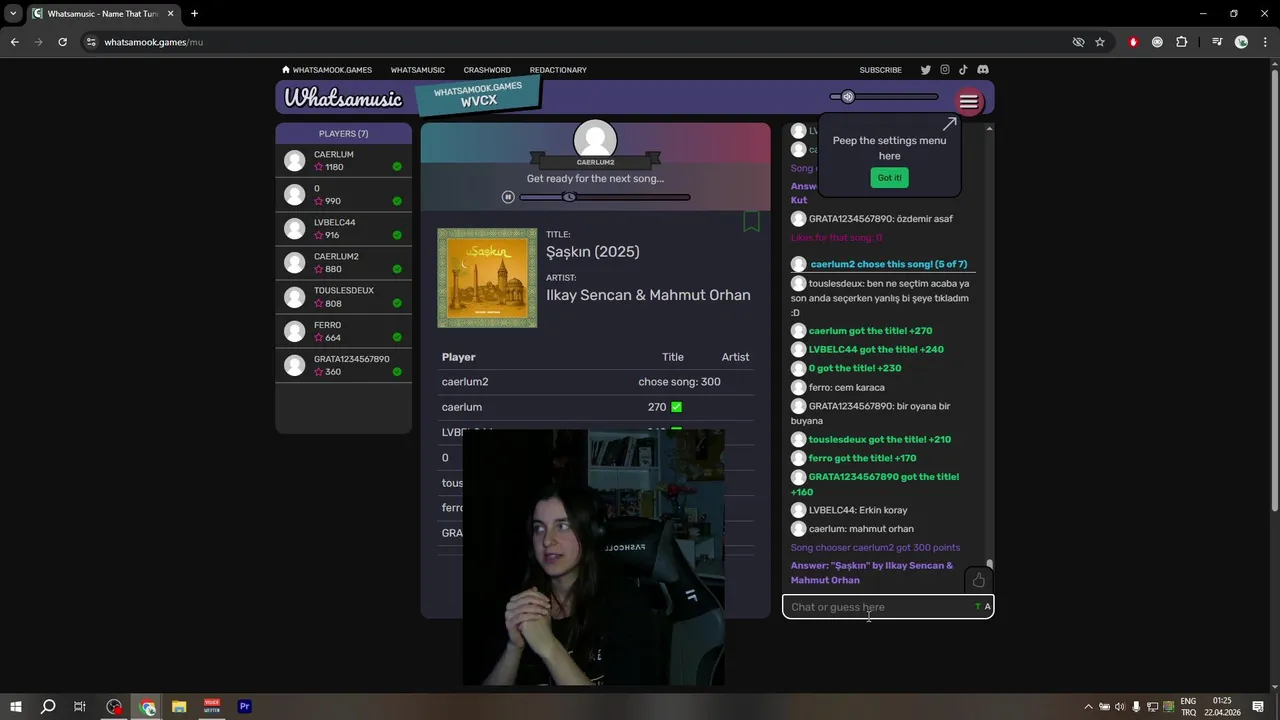Open Windows taskbar search
Viewport: 1280px width, 720px height.
(x=48, y=707)
